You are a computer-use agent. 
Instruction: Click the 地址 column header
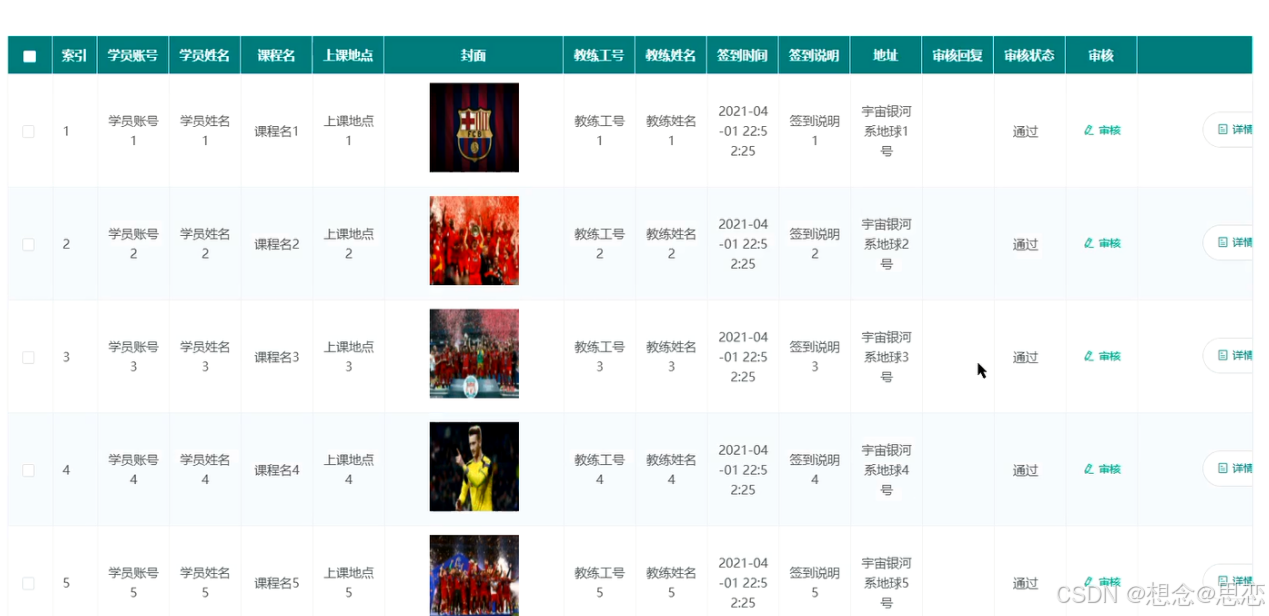tap(886, 56)
